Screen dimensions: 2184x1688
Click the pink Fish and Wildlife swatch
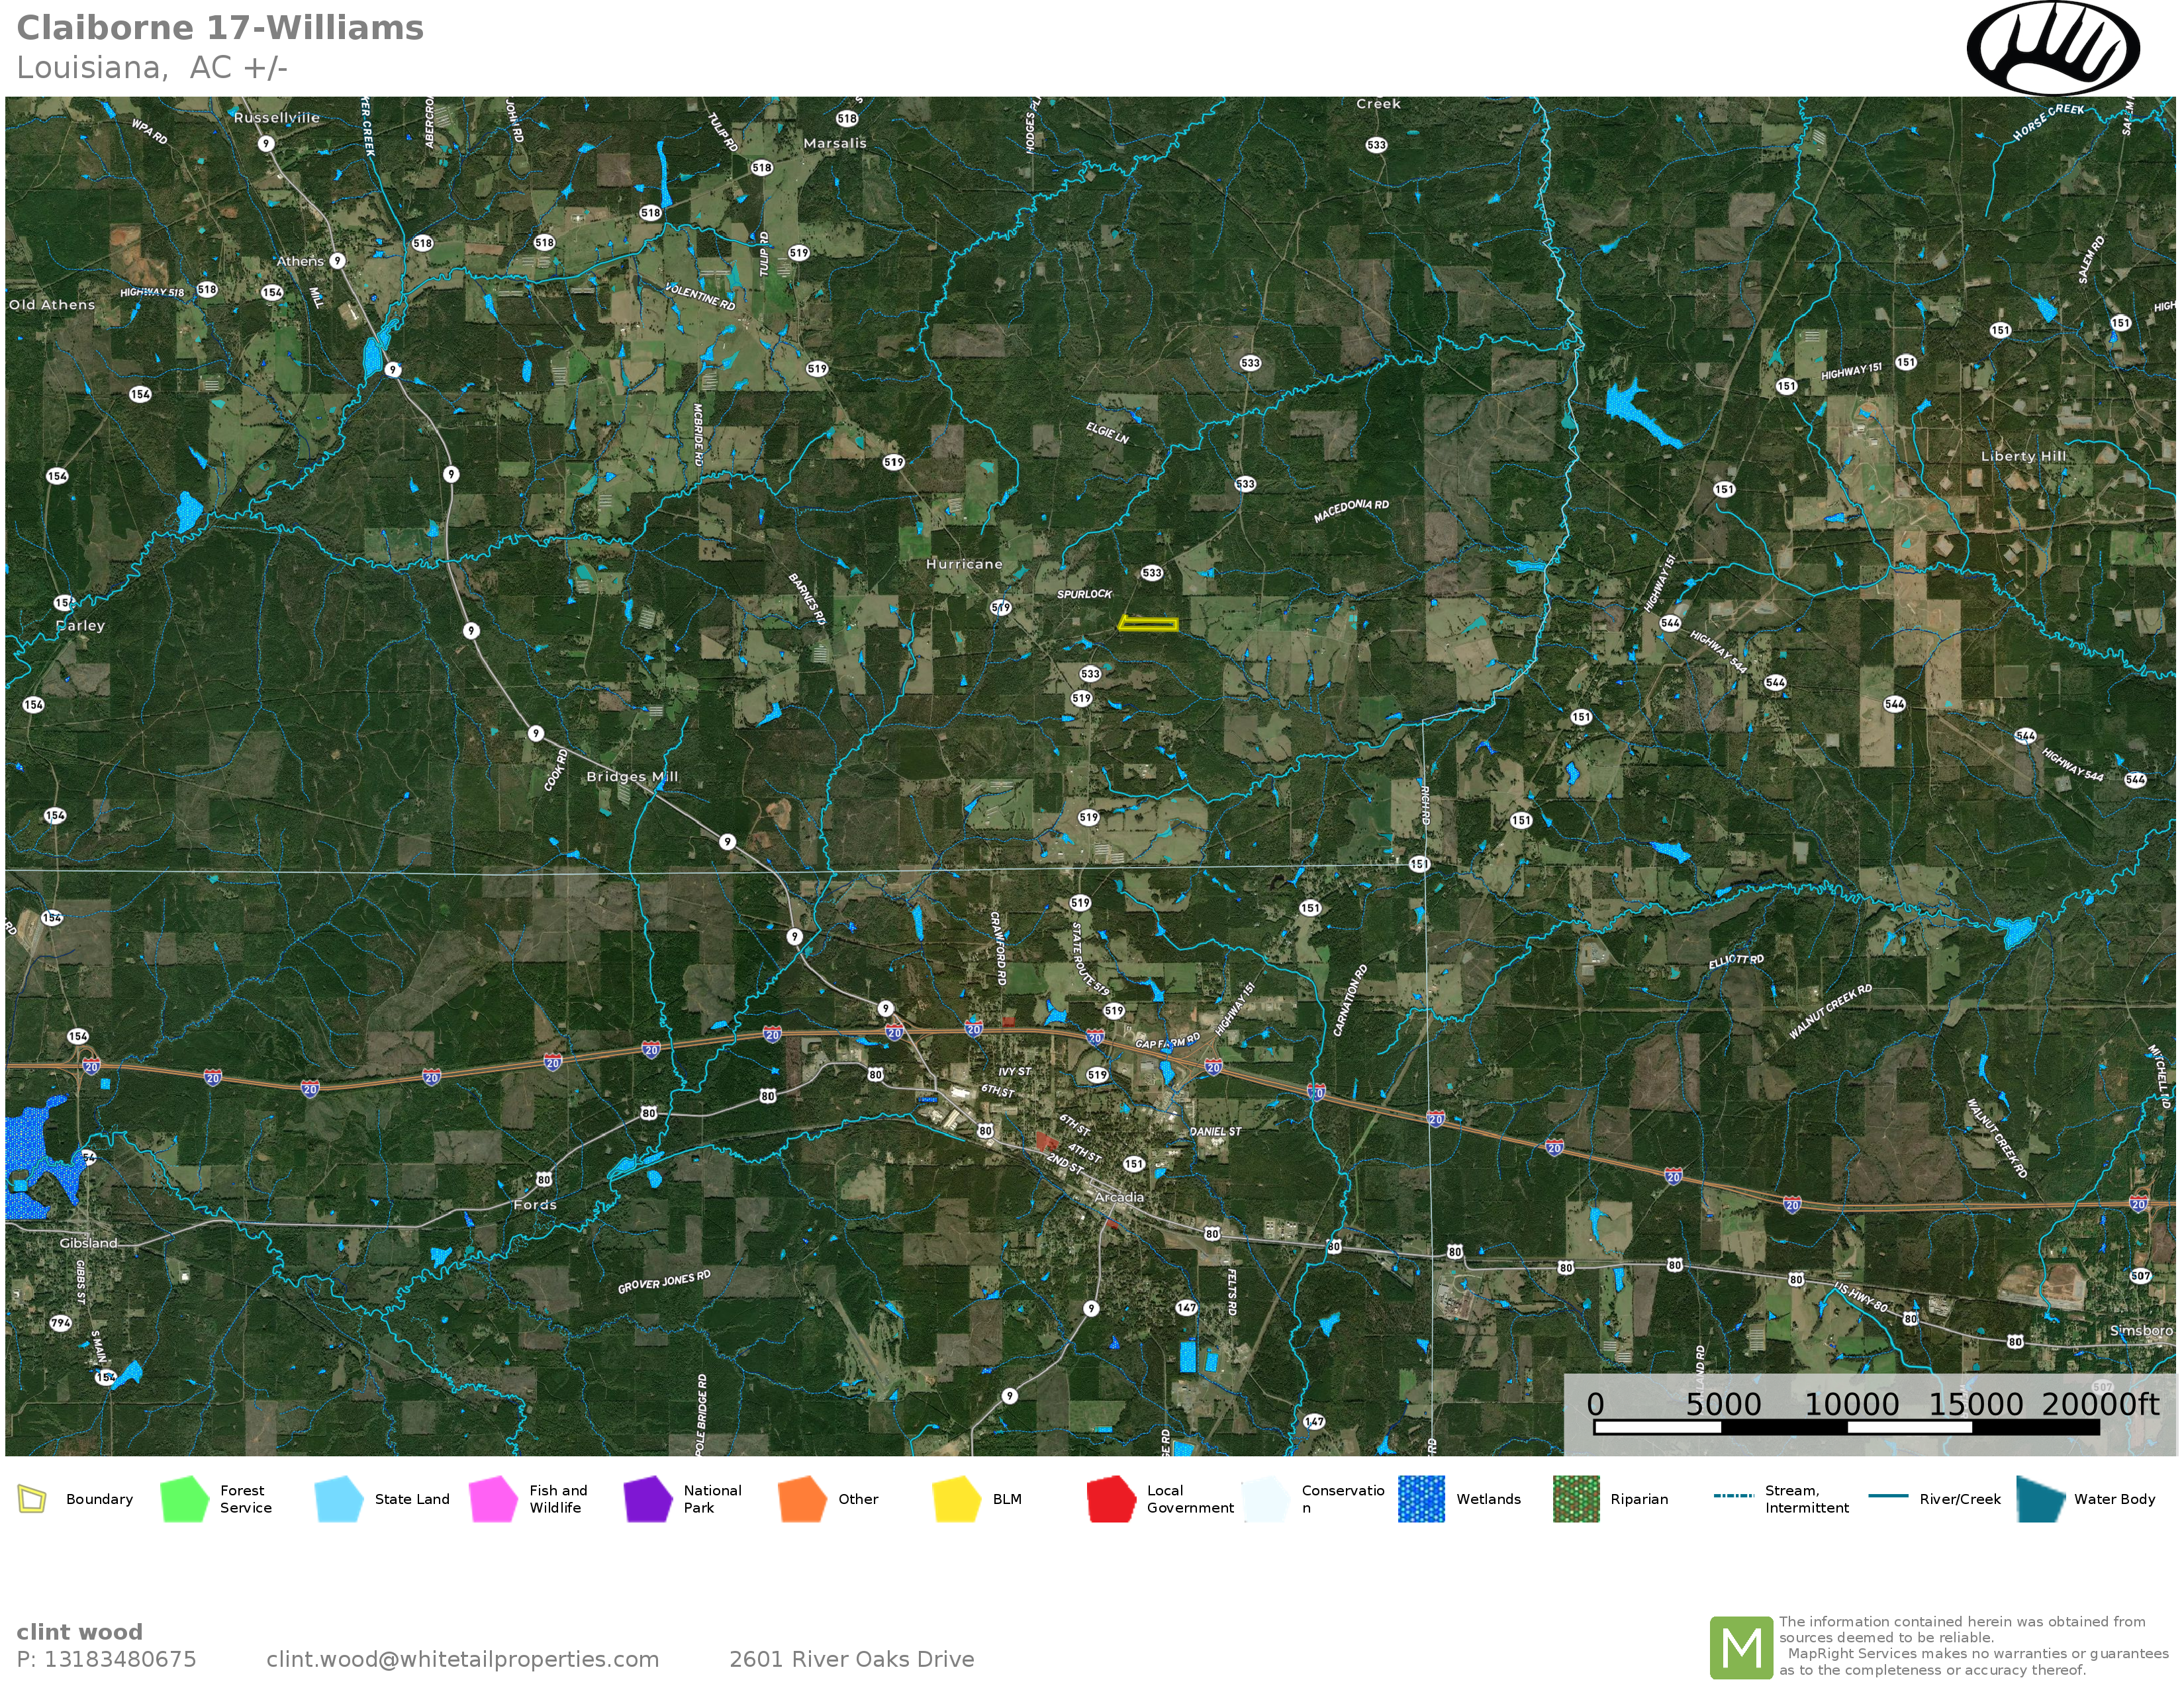click(x=493, y=1499)
